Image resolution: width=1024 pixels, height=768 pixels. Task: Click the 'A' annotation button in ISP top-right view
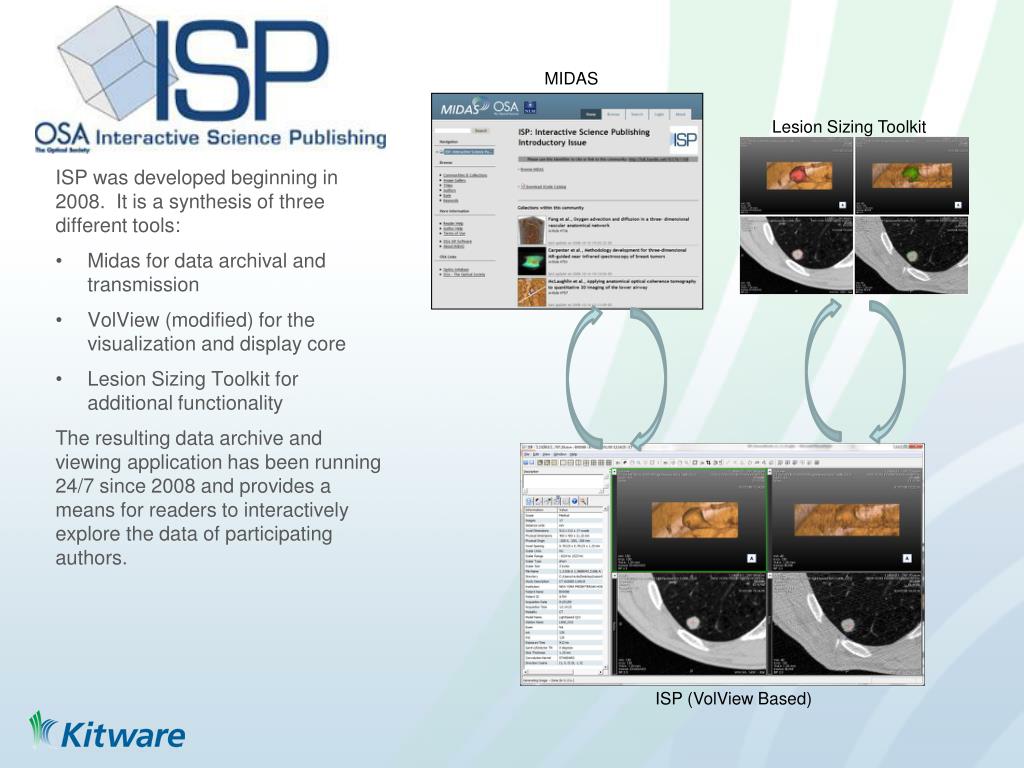pyautogui.click(x=906, y=558)
